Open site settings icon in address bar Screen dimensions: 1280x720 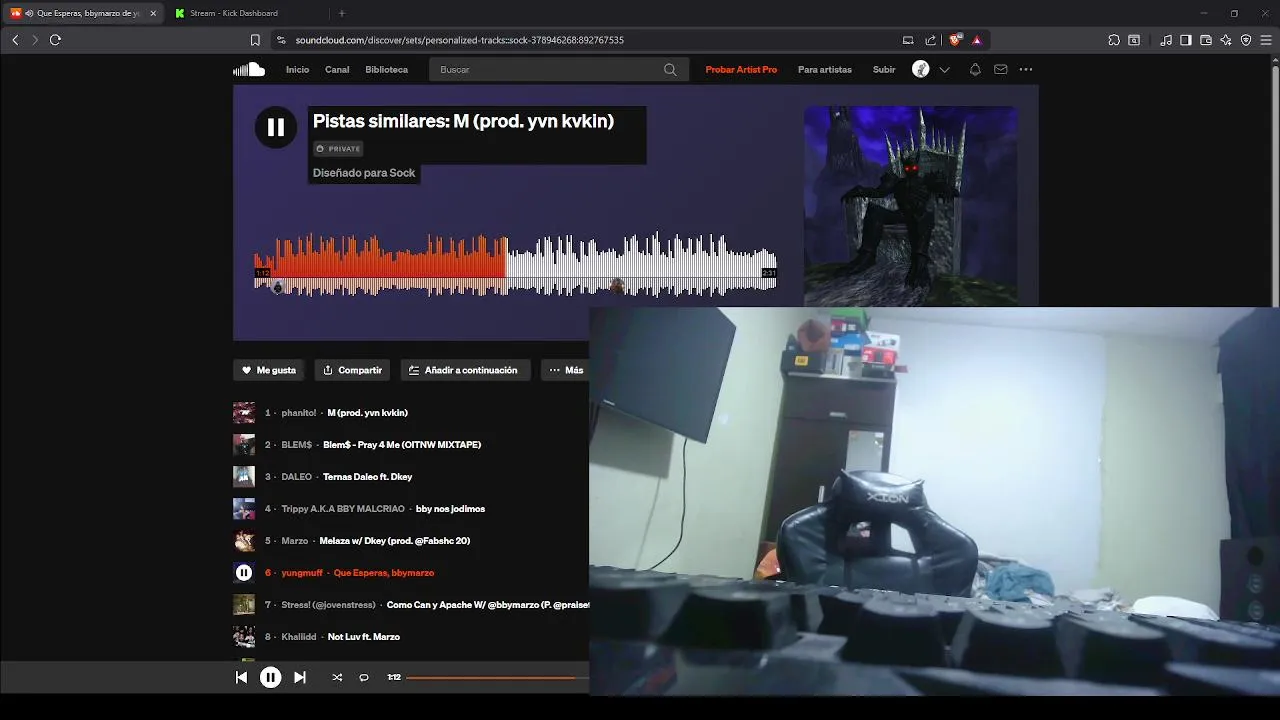[x=281, y=40]
